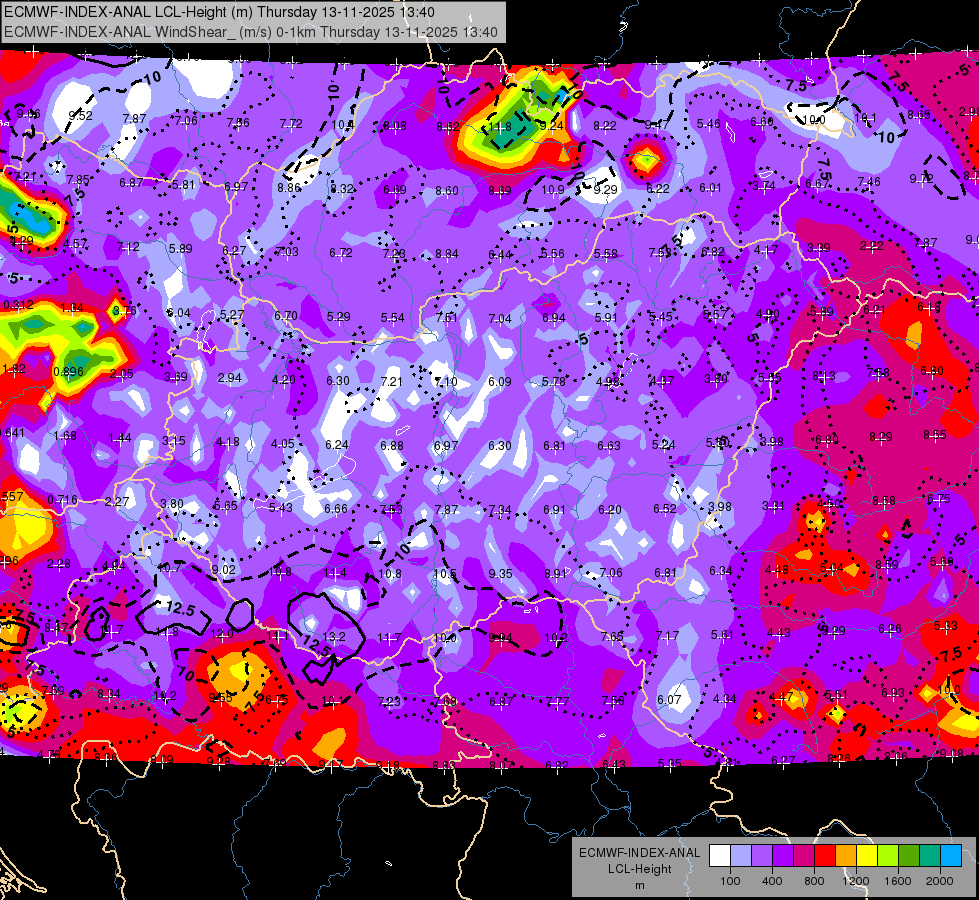Click the wind shear value 7.34
Image resolution: width=979 pixels, height=900 pixels.
(x=499, y=510)
